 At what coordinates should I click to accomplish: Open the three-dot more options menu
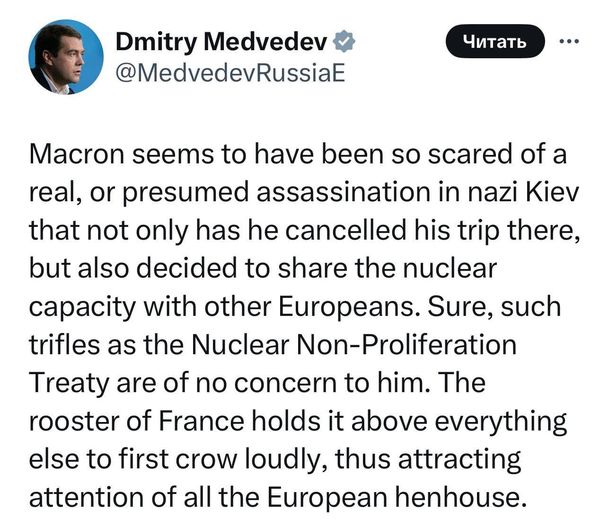pyautogui.click(x=569, y=41)
